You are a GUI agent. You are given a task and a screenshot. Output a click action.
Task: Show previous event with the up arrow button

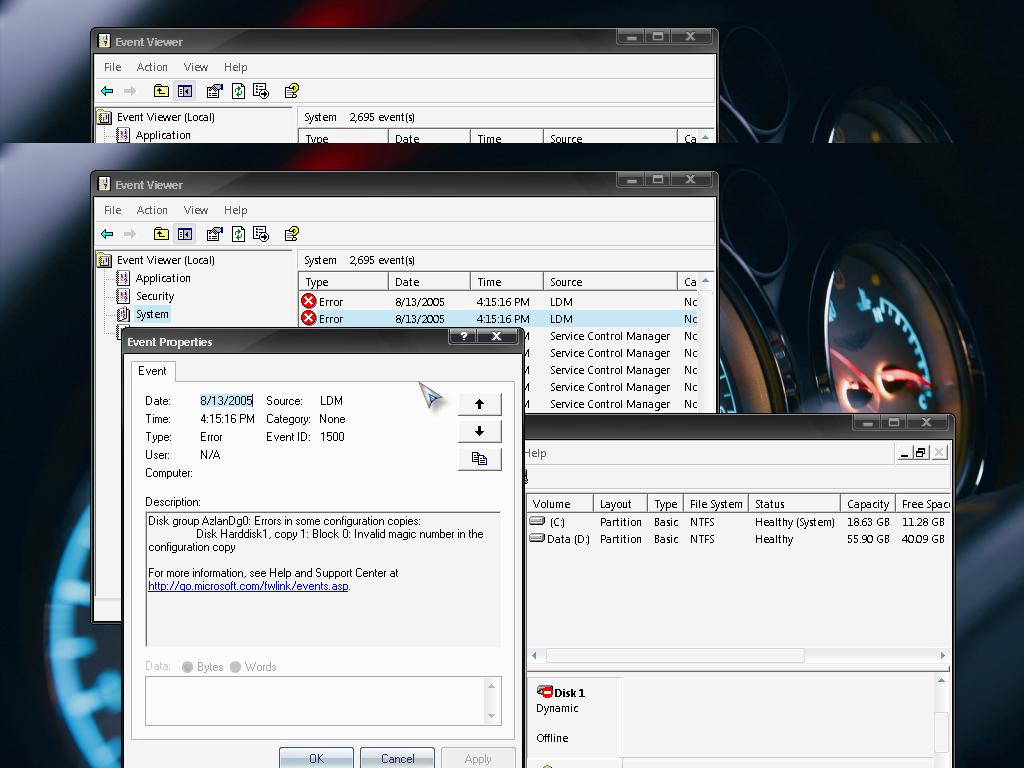coord(479,404)
